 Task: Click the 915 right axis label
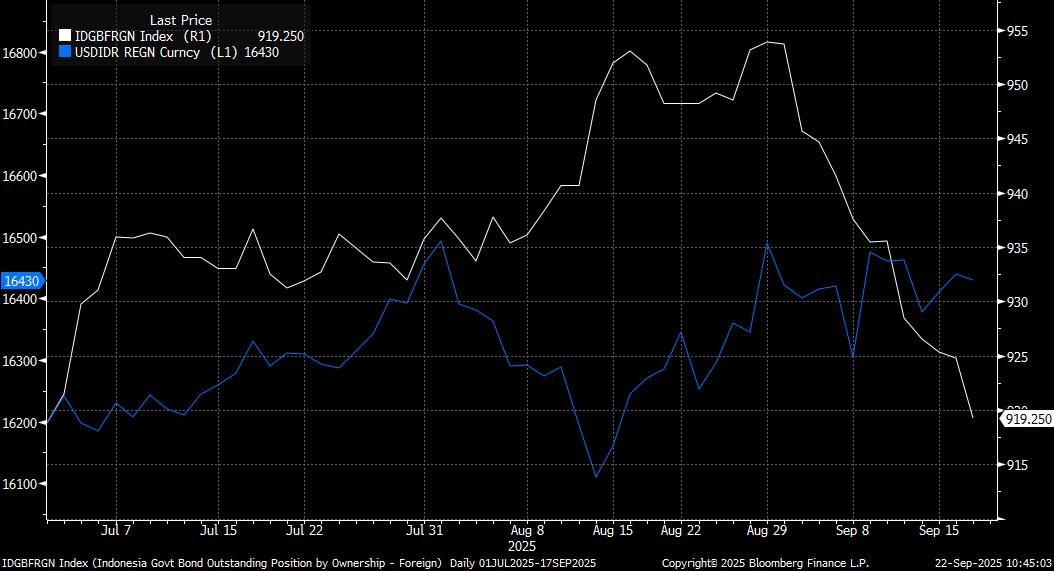click(x=1016, y=464)
